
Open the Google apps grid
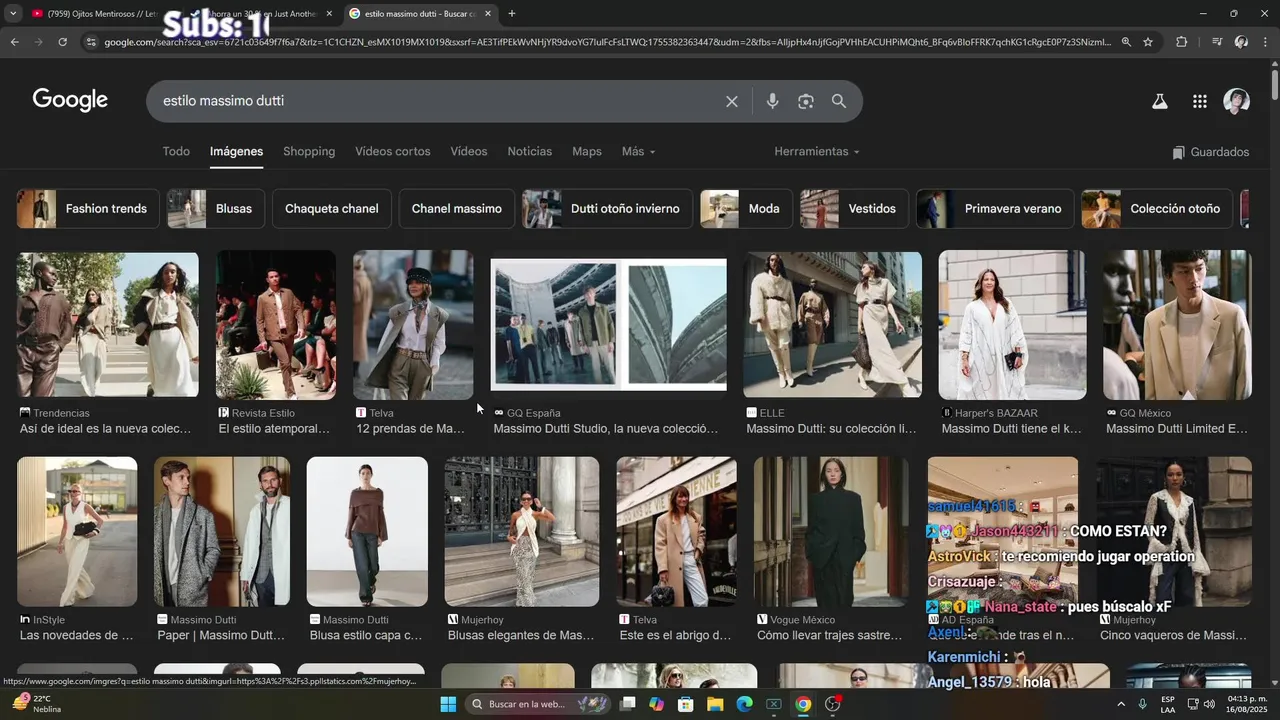[x=1200, y=101]
